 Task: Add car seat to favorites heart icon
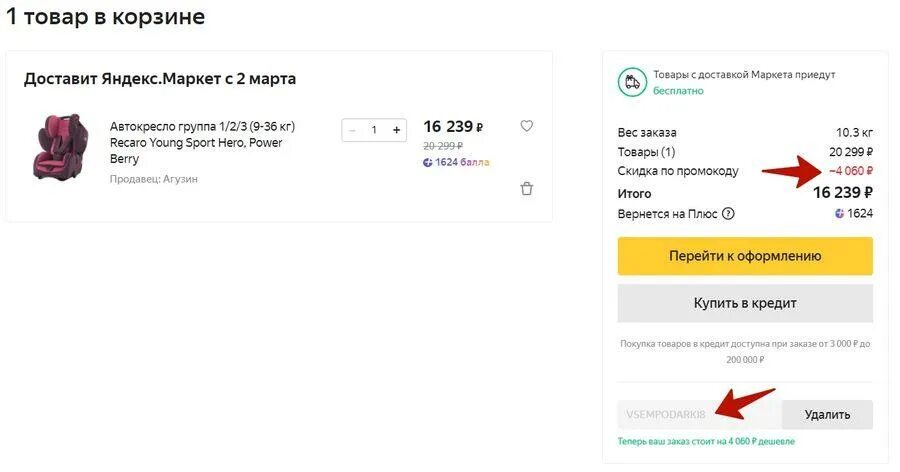[527, 126]
